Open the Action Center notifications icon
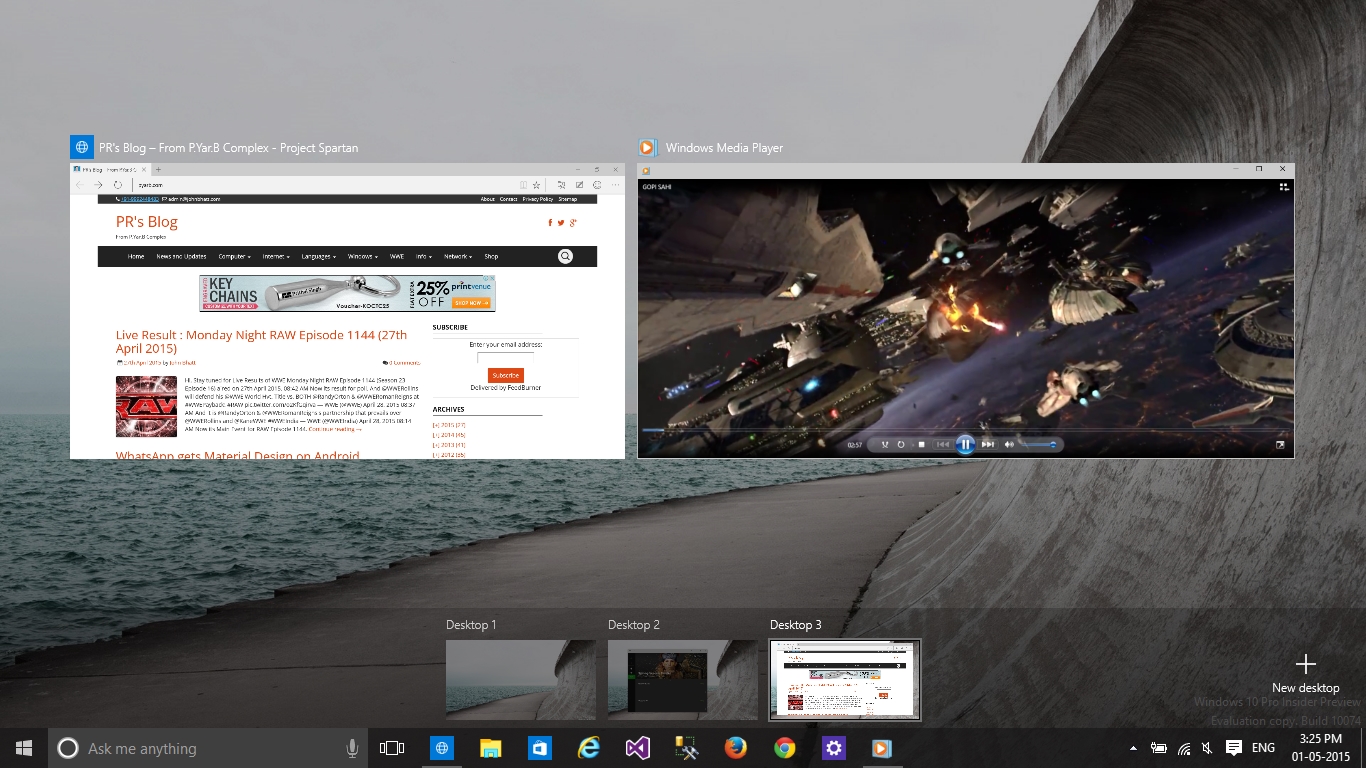 (1233, 748)
